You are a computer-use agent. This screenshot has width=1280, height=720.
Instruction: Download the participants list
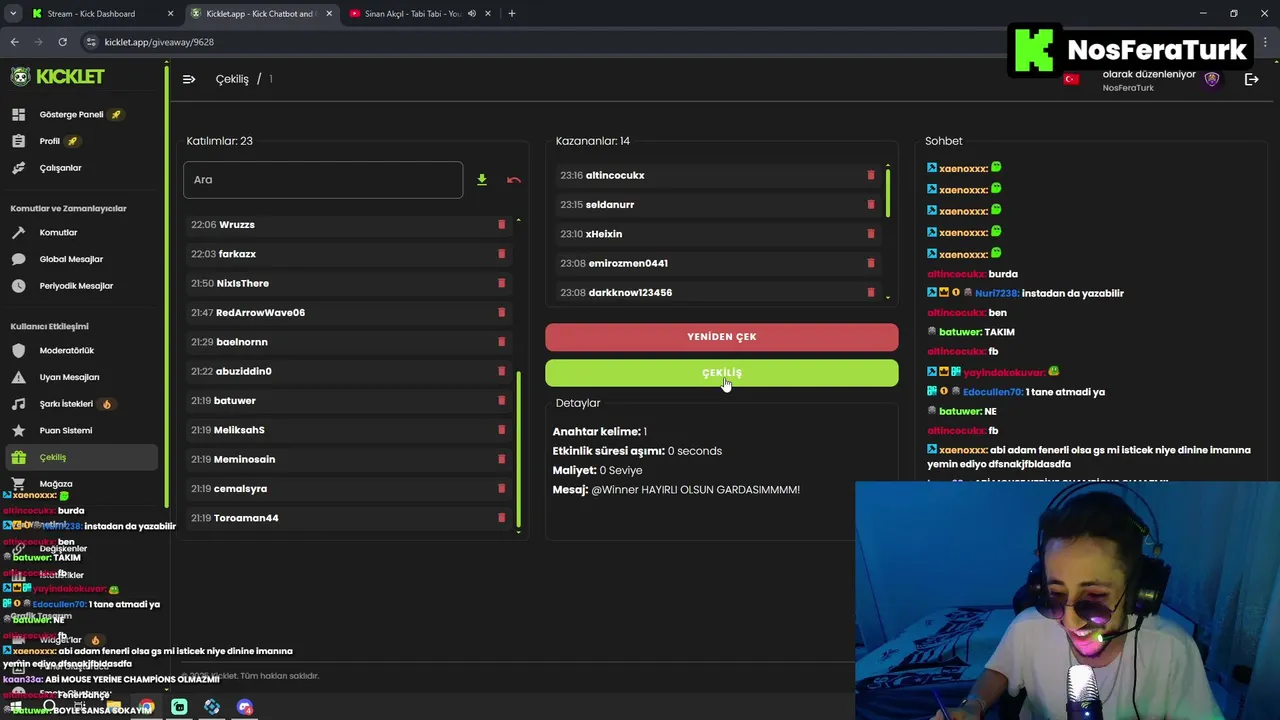481,180
